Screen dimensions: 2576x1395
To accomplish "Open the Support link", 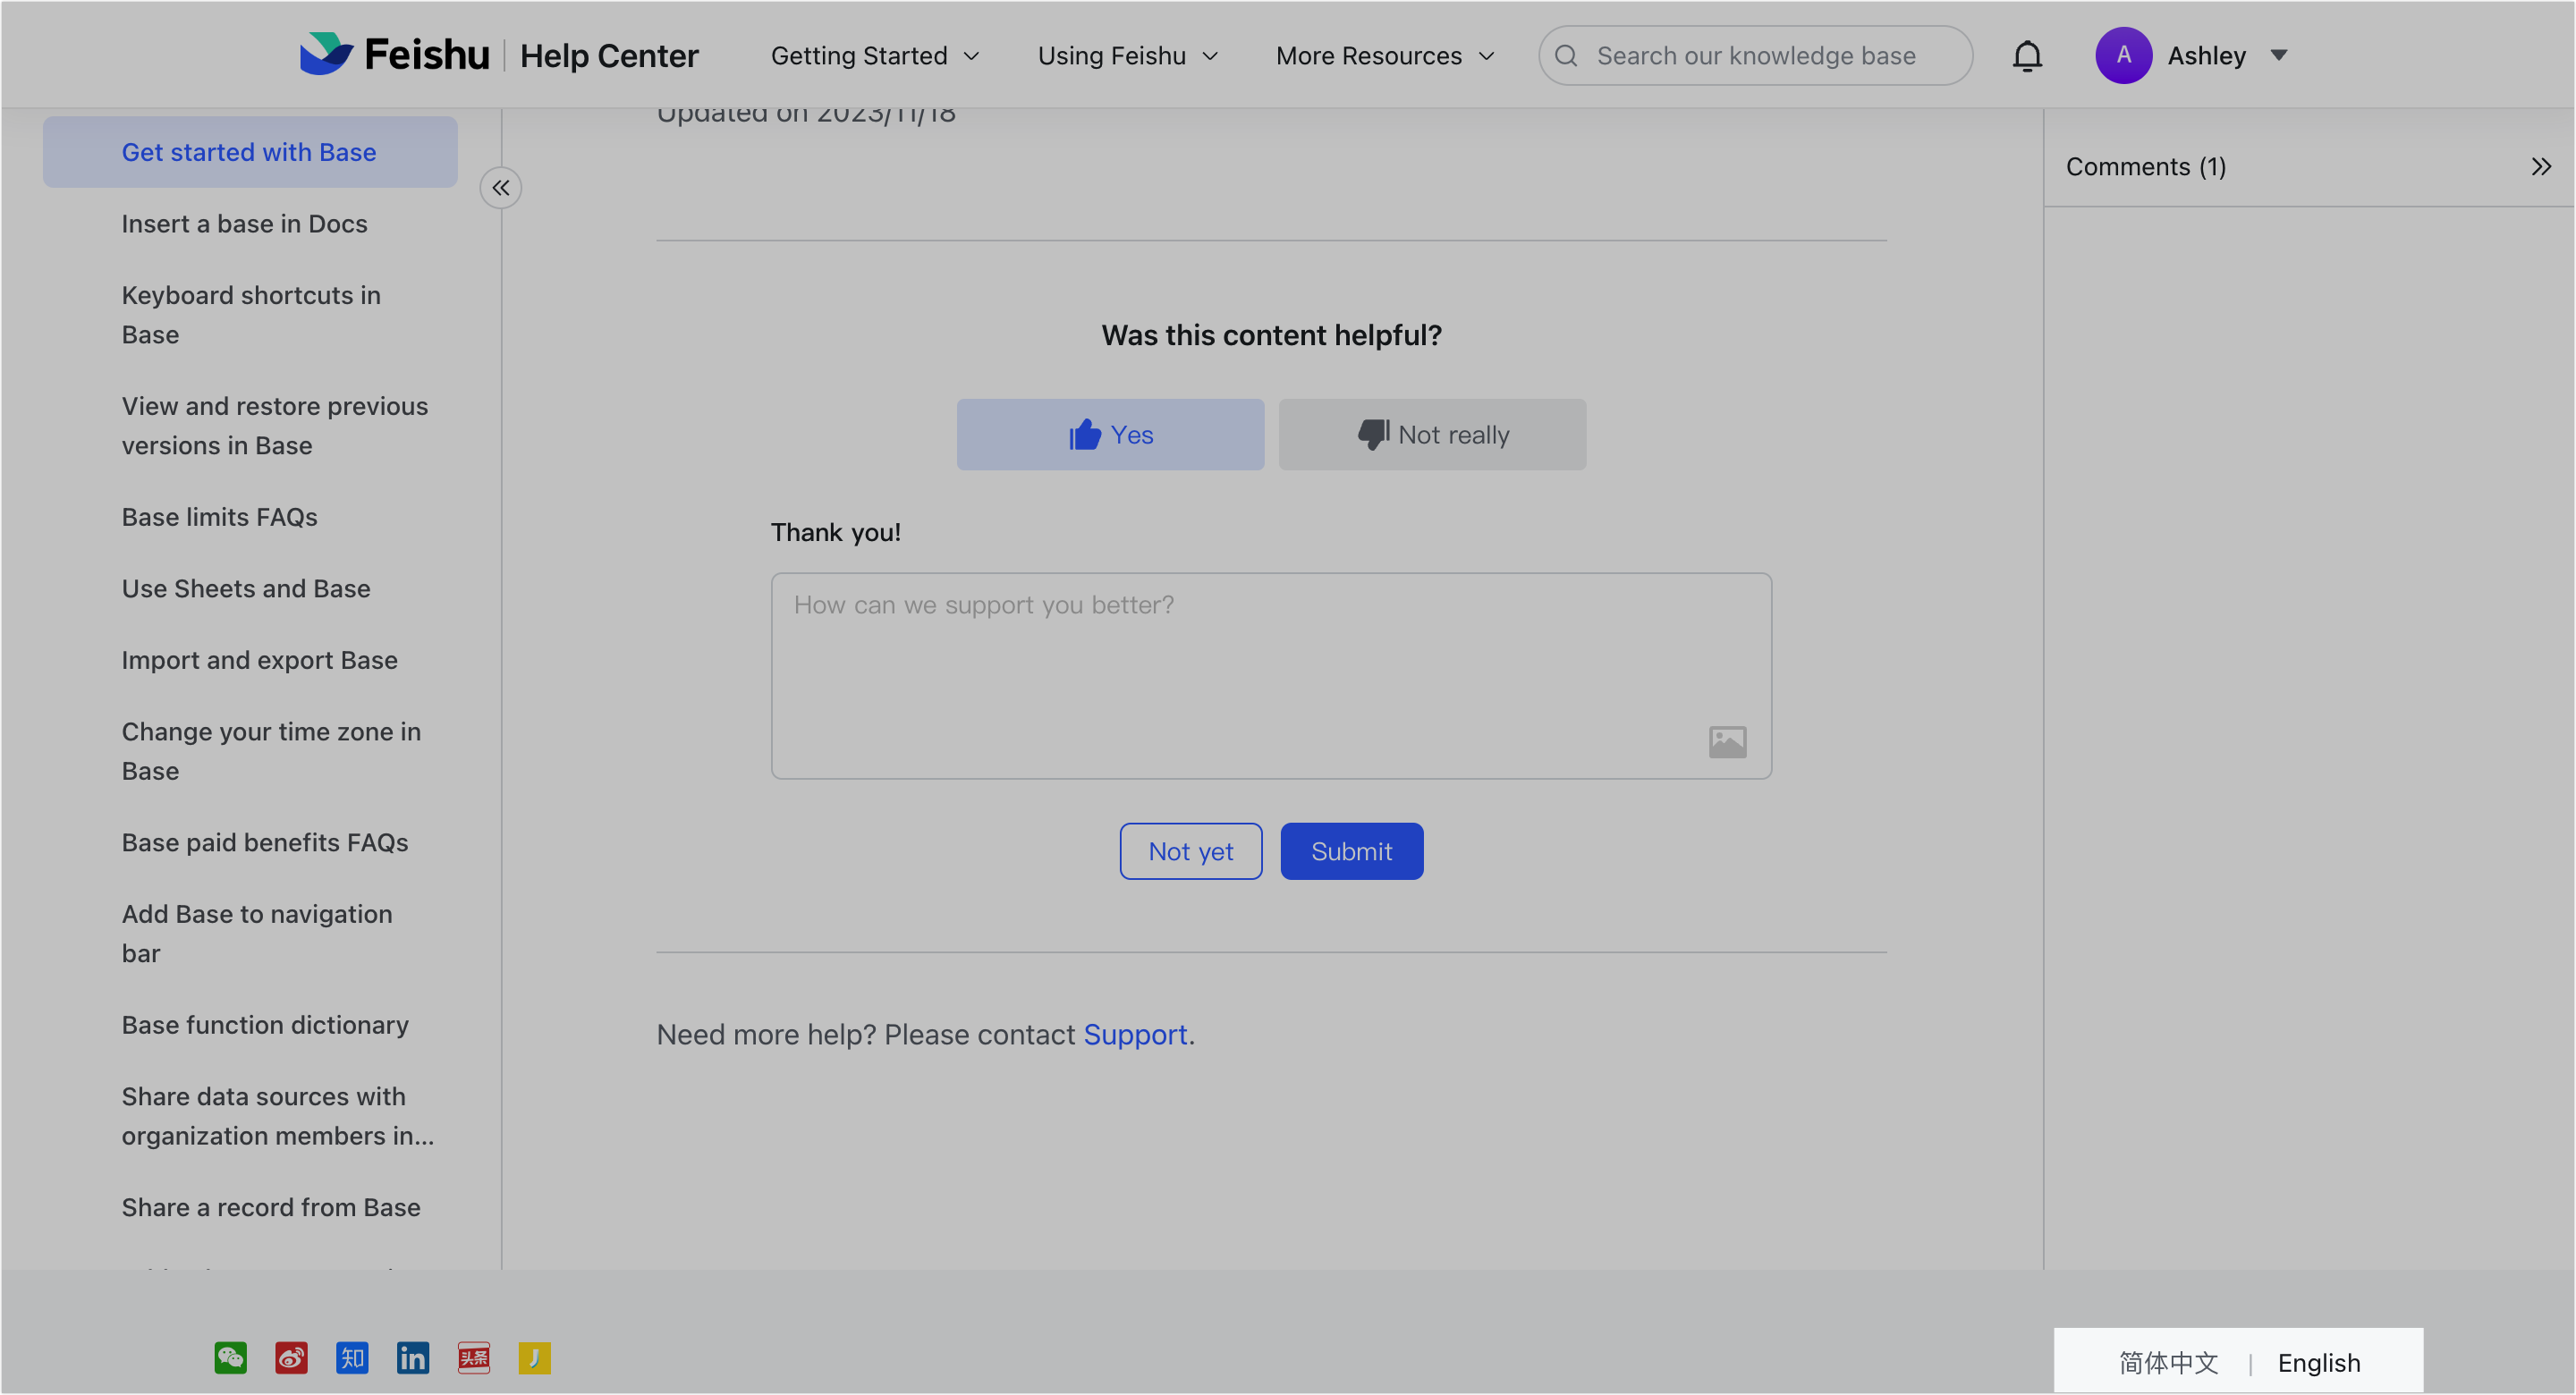I will coord(1136,1034).
